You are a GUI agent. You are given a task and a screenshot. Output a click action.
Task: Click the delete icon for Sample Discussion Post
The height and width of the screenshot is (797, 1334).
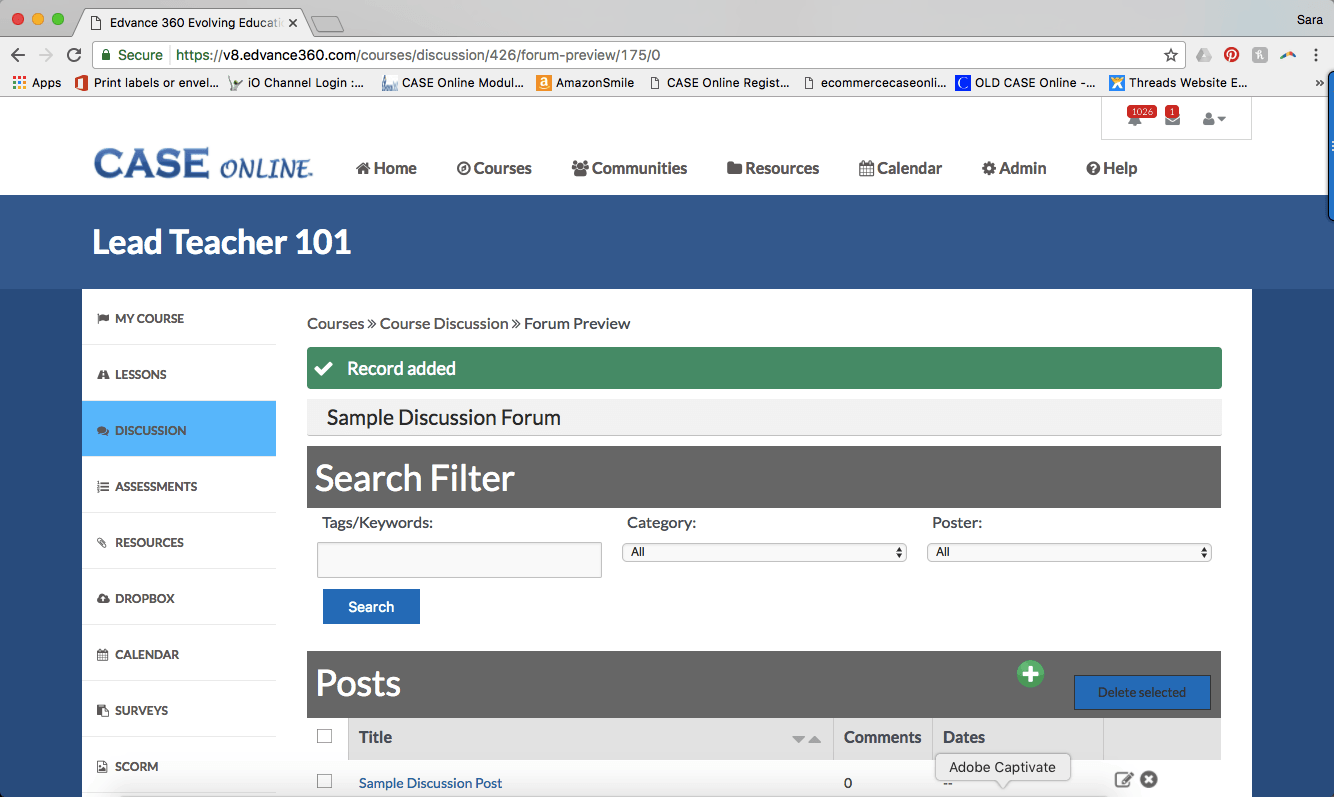(1149, 780)
